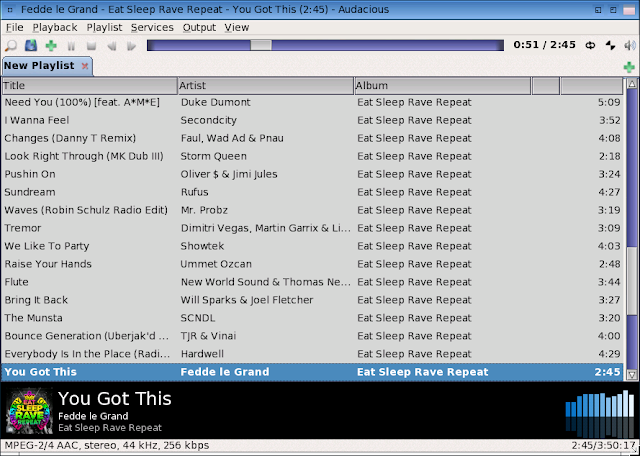The image size is (640, 456).
Task: Open the File menu
Action: tap(15, 27)
